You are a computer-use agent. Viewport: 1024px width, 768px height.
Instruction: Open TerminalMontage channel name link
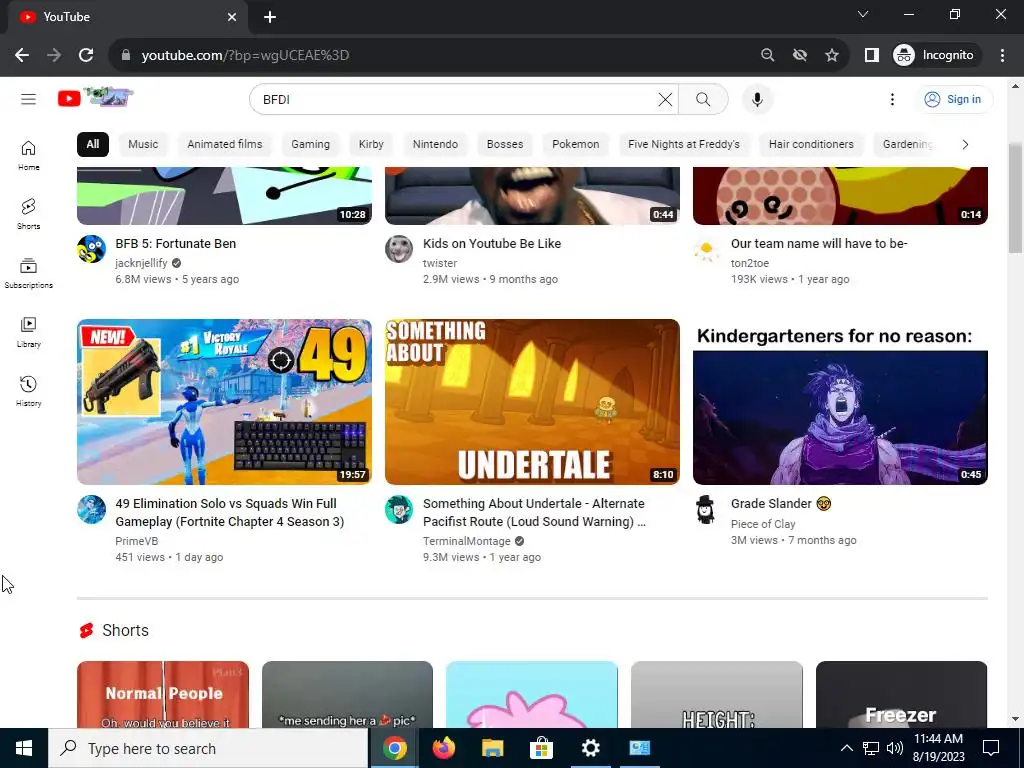click(x=466, y=541)
